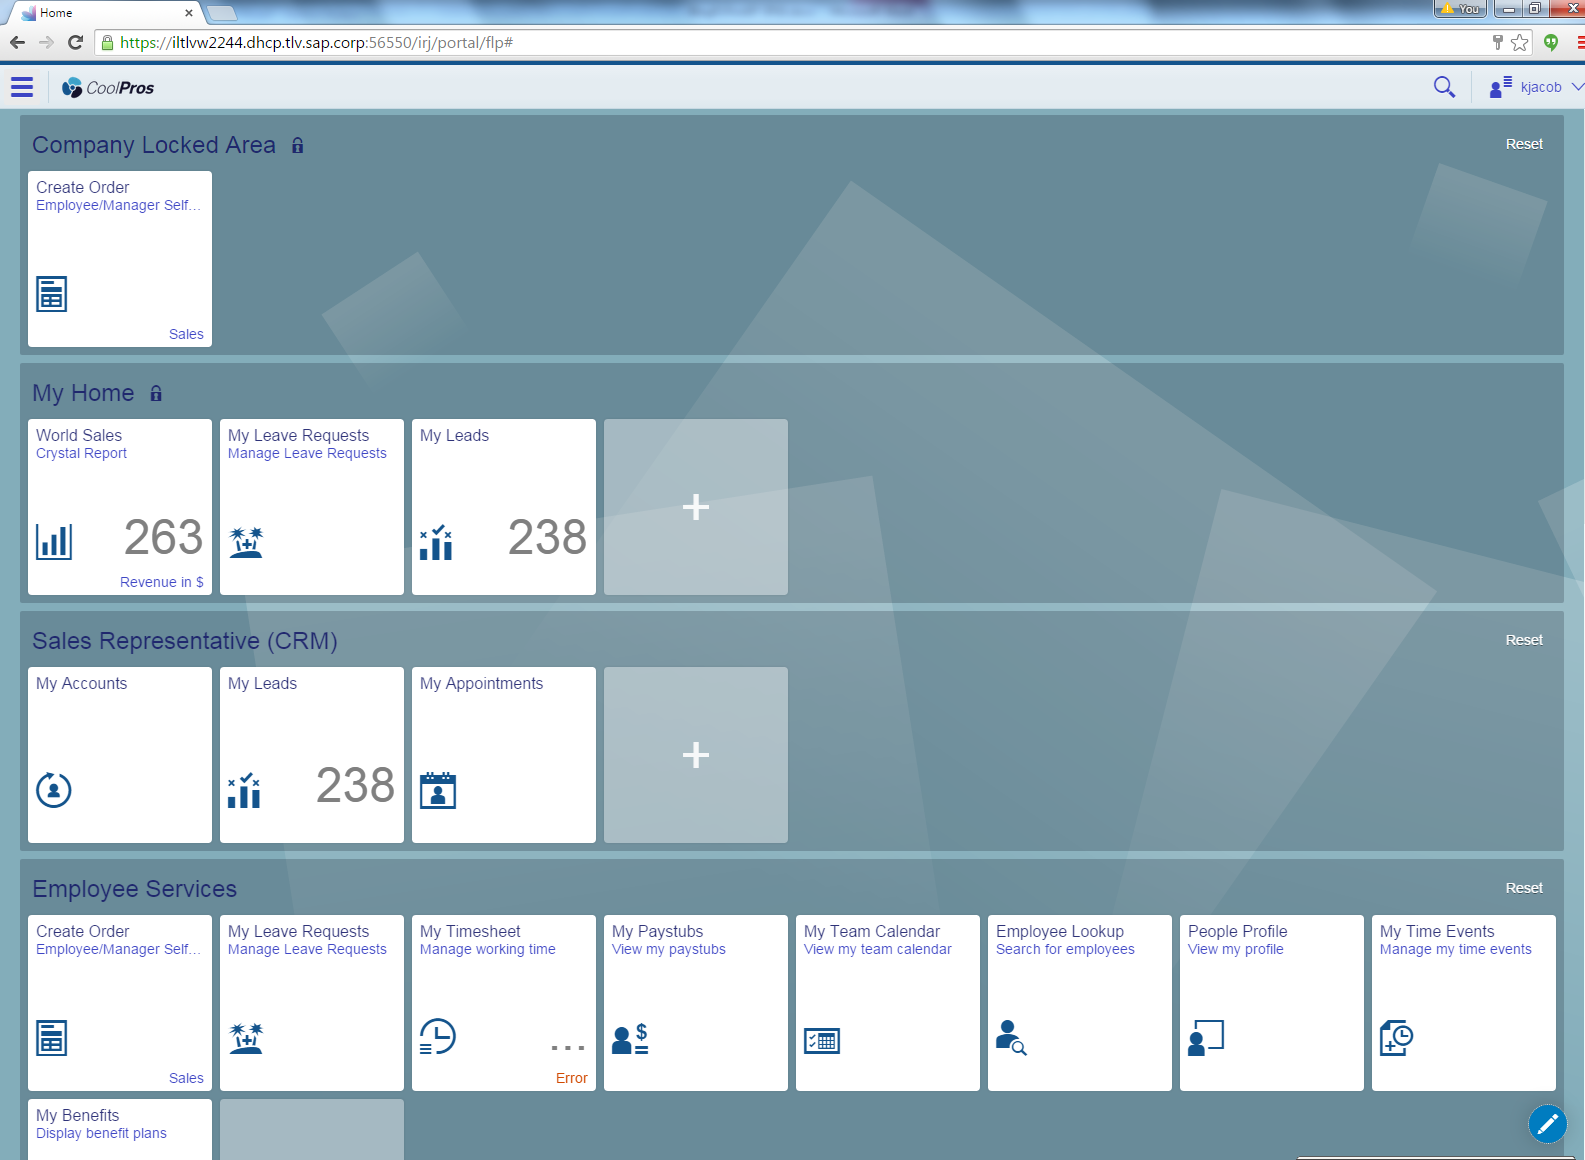Click the My Team Calendar icon
This screenshot has height=1160, width=1585.
tap(822, 1041)
